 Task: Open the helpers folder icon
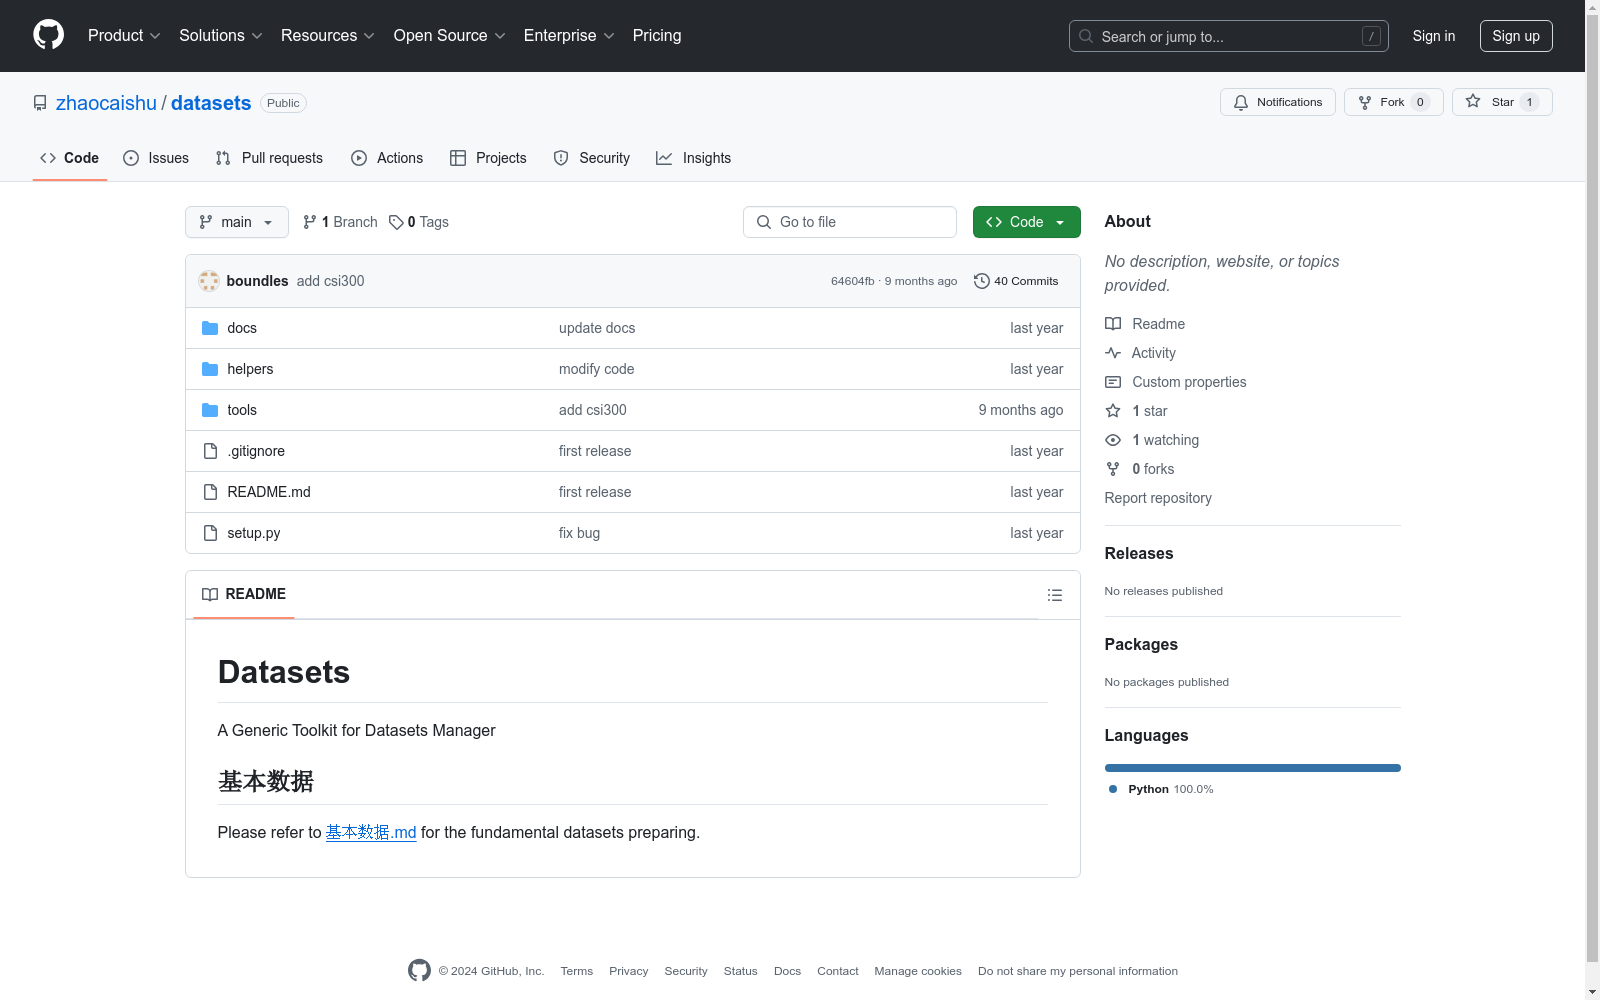tap(210, 369)
